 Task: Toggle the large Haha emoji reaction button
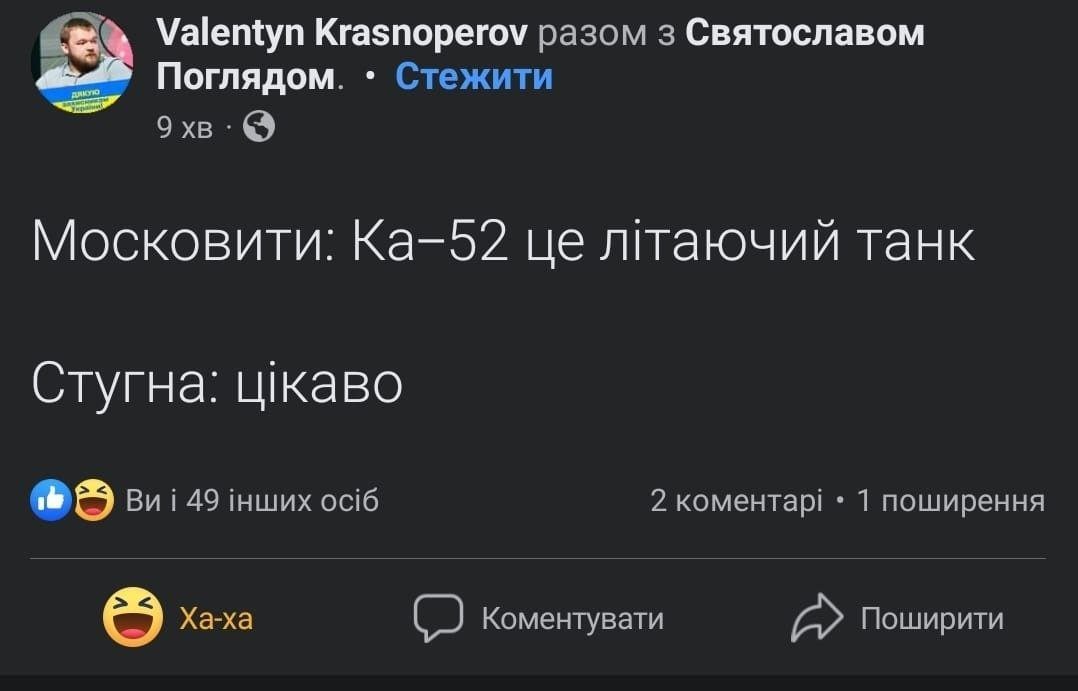[x=133, y=618]
